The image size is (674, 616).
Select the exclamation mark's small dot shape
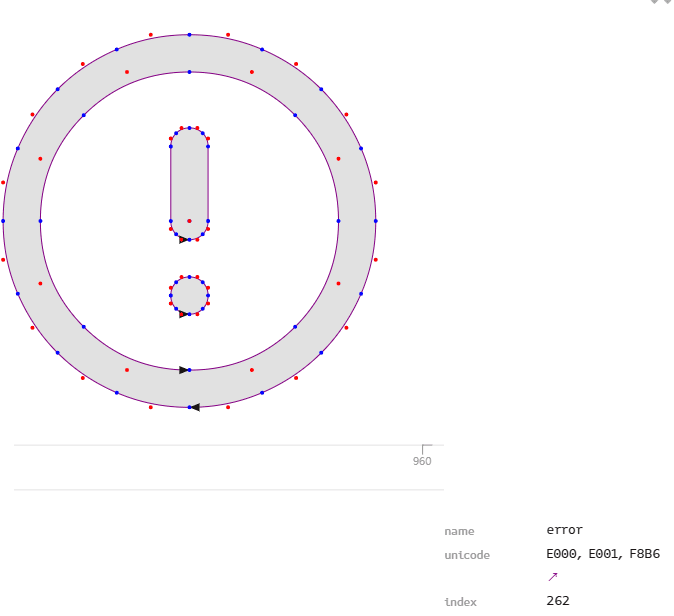189,296
